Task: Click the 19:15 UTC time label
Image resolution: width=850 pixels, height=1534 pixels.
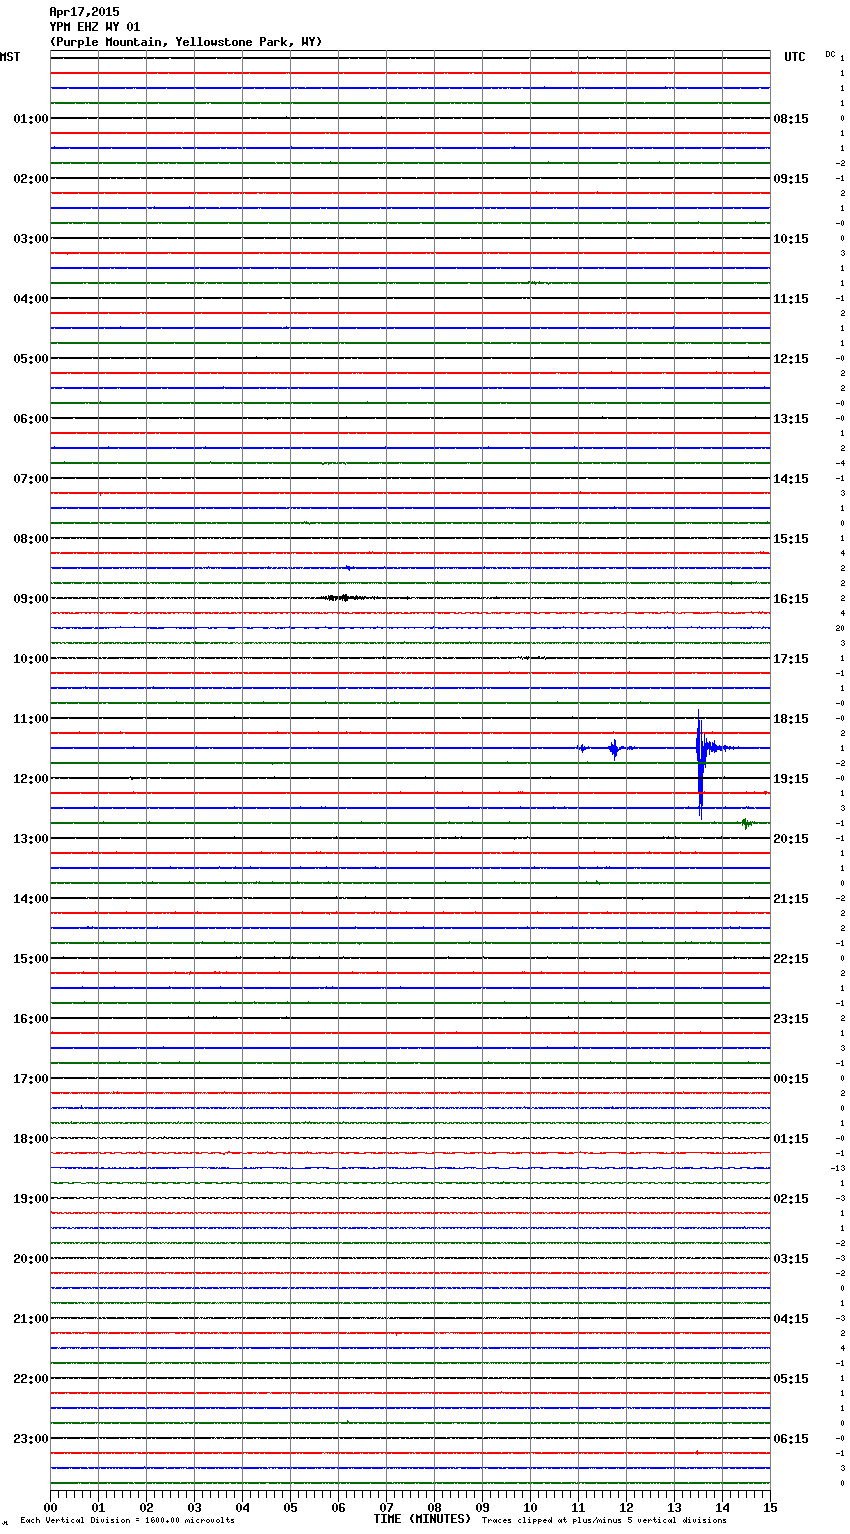Action: (791, 779)
